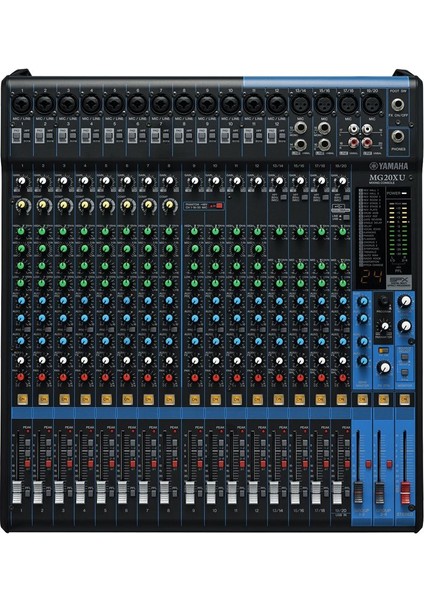Viewport: 424px width, 600px height.
Task: Click the channel 12 green LOW EQ knob
Action: (258, 283)
